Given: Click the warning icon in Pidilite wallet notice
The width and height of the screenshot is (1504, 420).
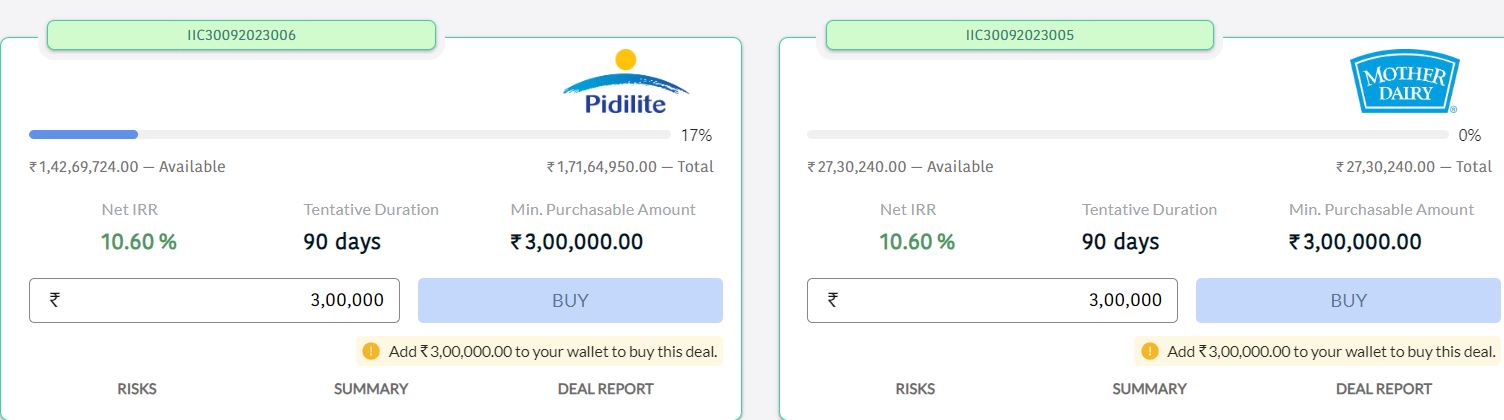Looking at the screenshot, I should [x=371, y=351].
